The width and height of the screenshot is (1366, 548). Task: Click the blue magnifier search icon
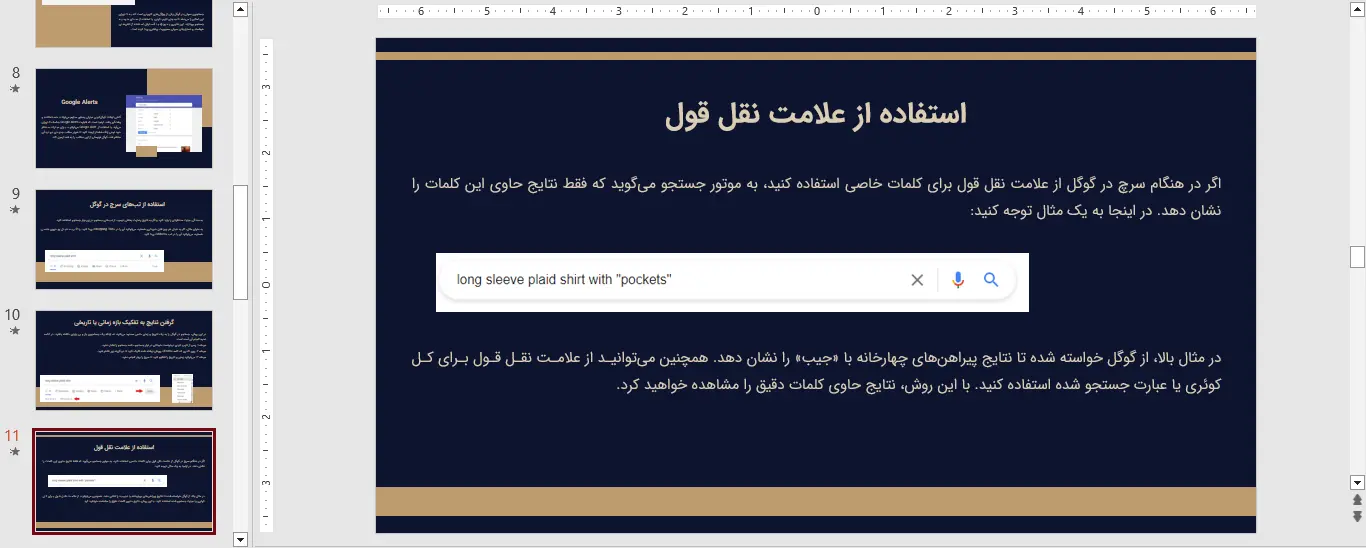[991, 280]
